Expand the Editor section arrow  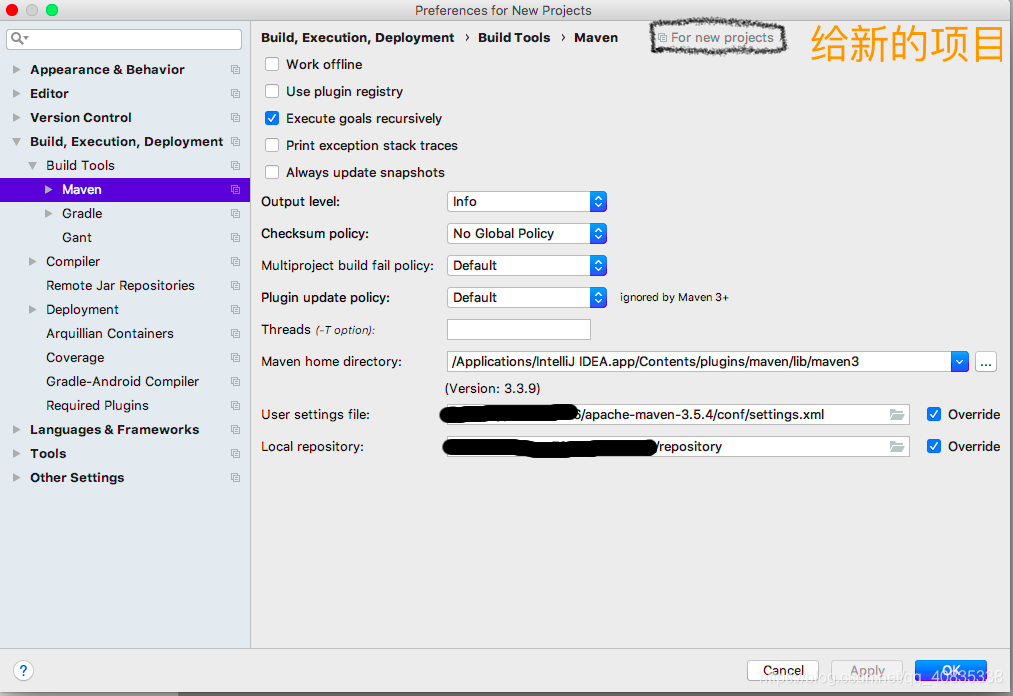(17, 93)
